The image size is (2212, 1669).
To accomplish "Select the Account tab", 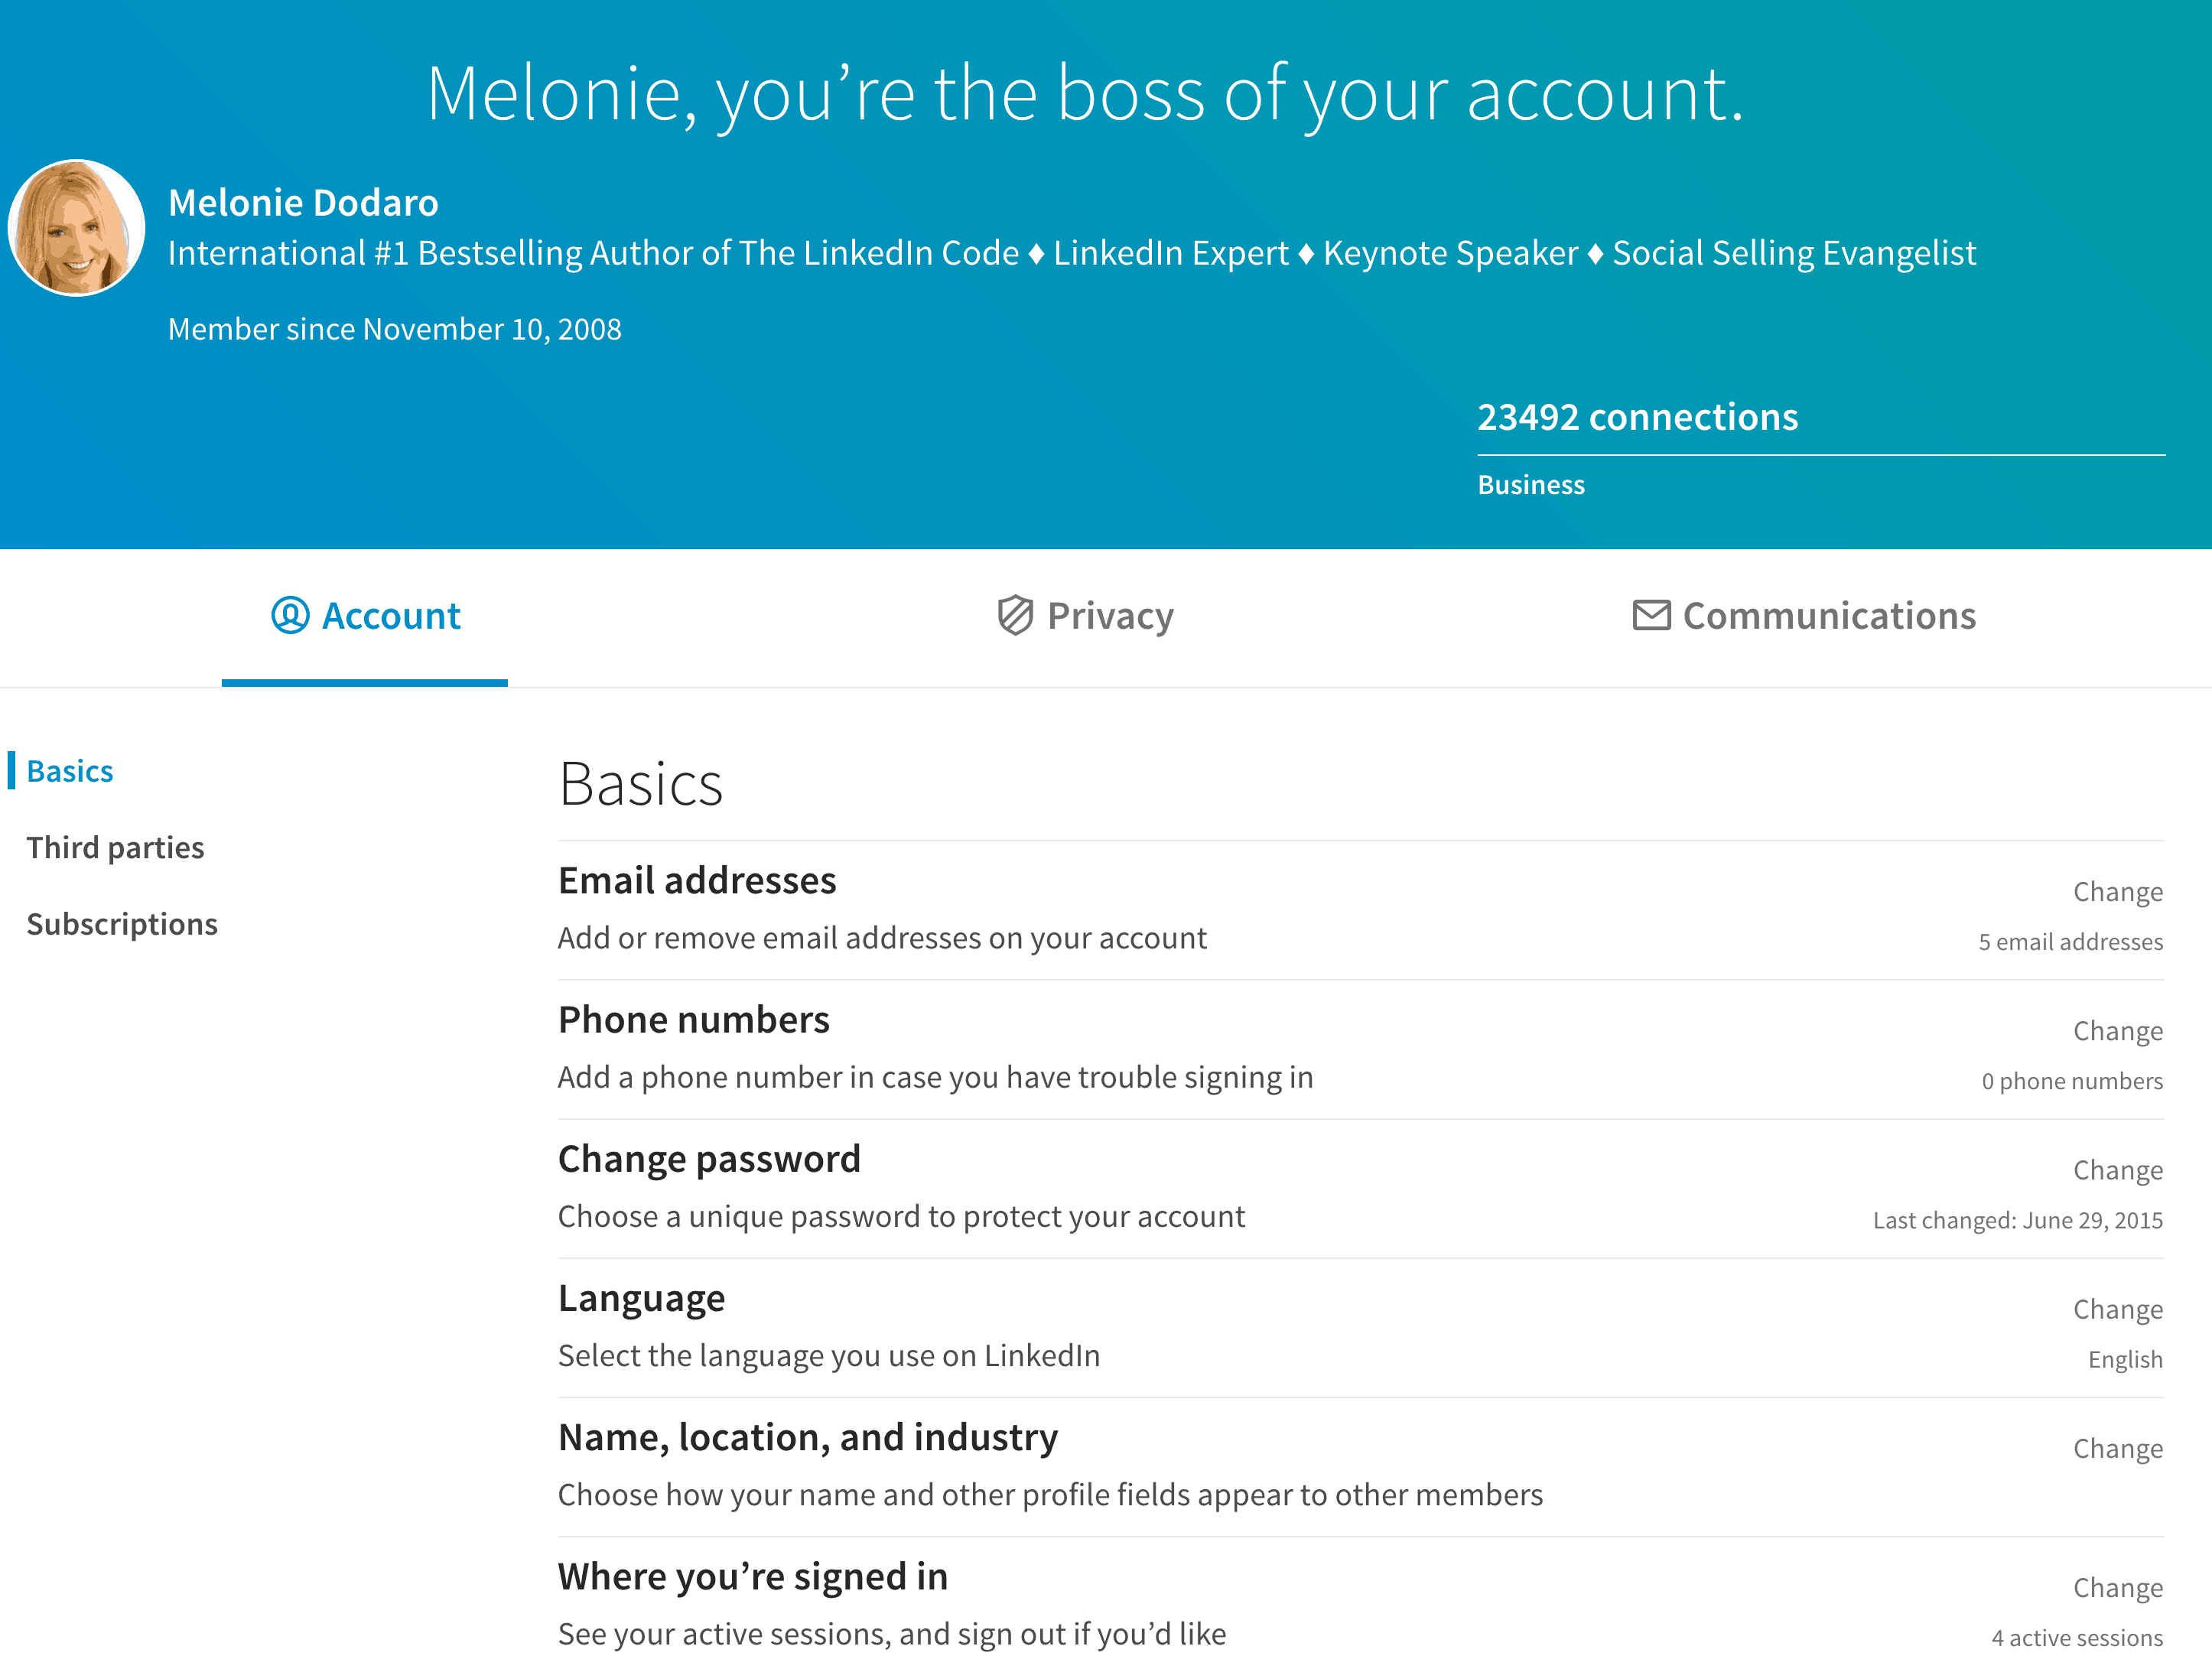I will [365, 616].
